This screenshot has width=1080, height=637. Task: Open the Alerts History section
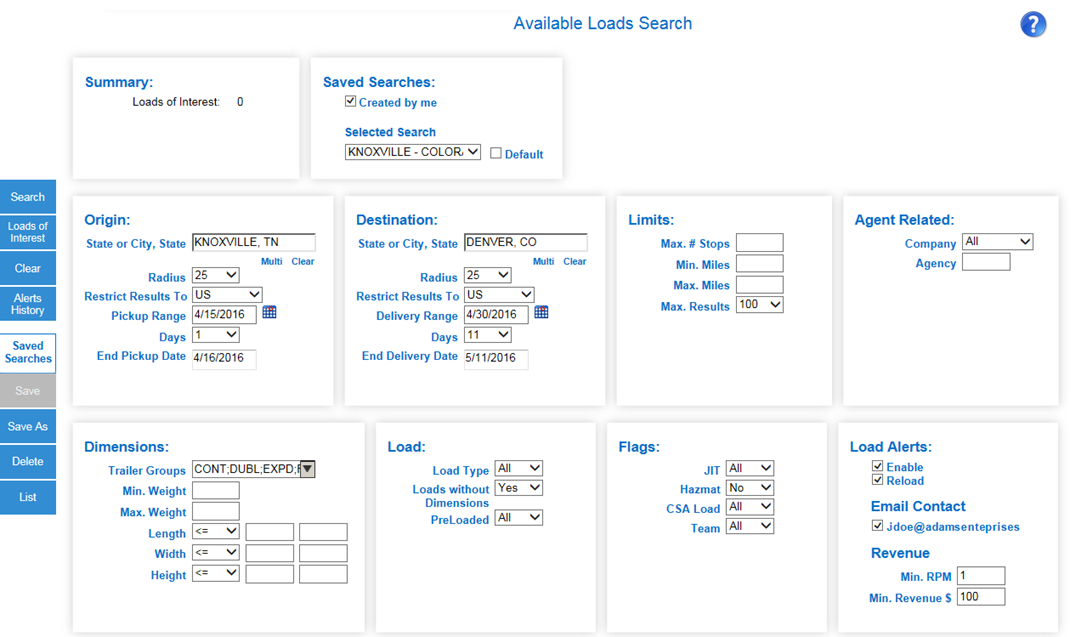(x=27, y=303)
